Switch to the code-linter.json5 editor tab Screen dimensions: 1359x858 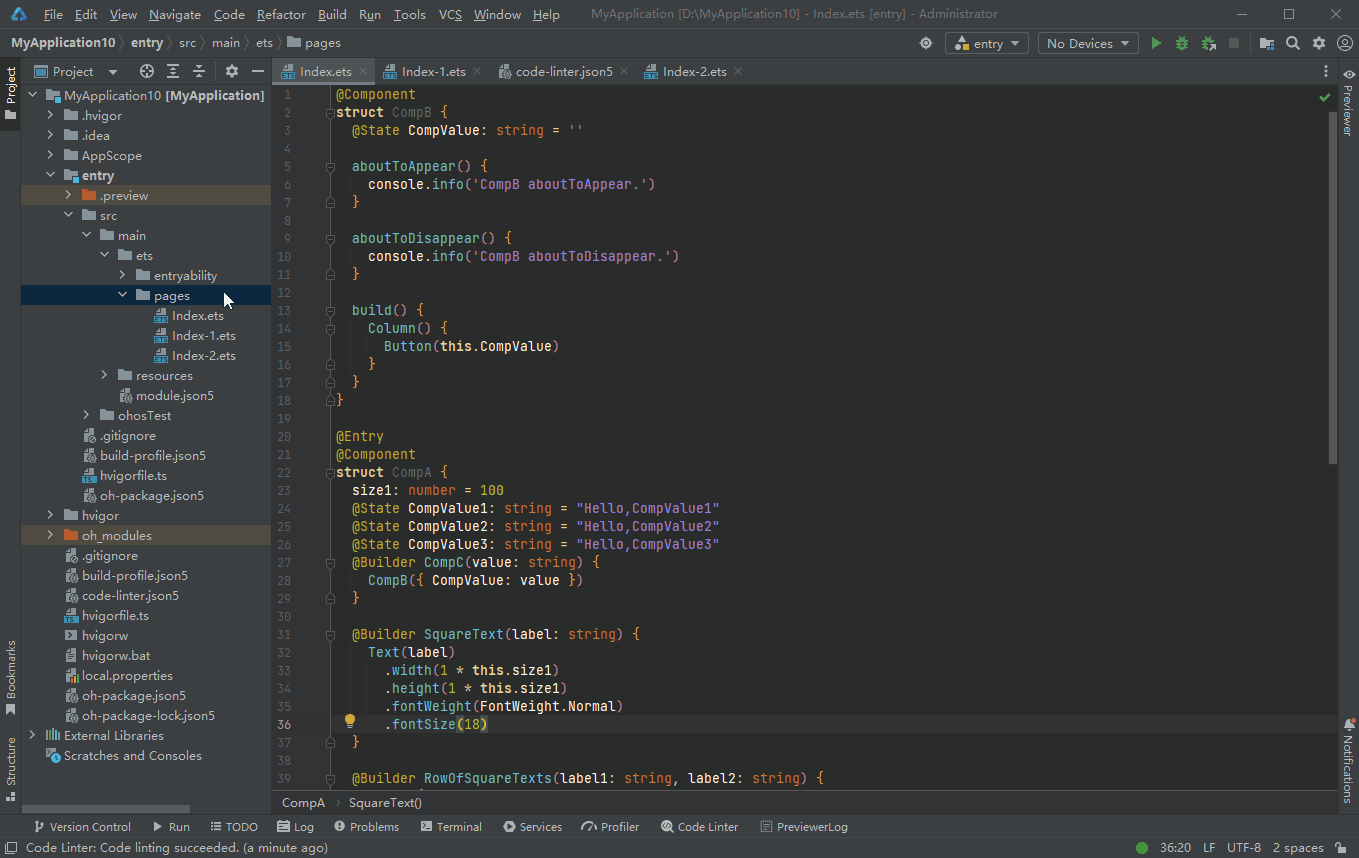coord(564,72)
